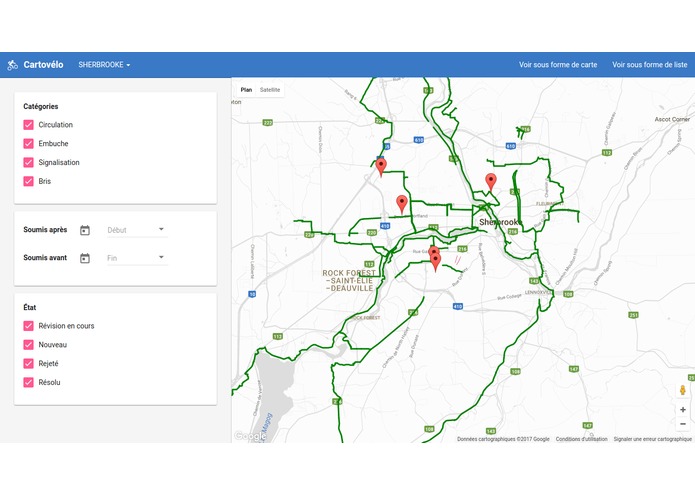Uncheck the Révision en cours checkbox
This screenshot has height=494, width=695.
point(28,326)
